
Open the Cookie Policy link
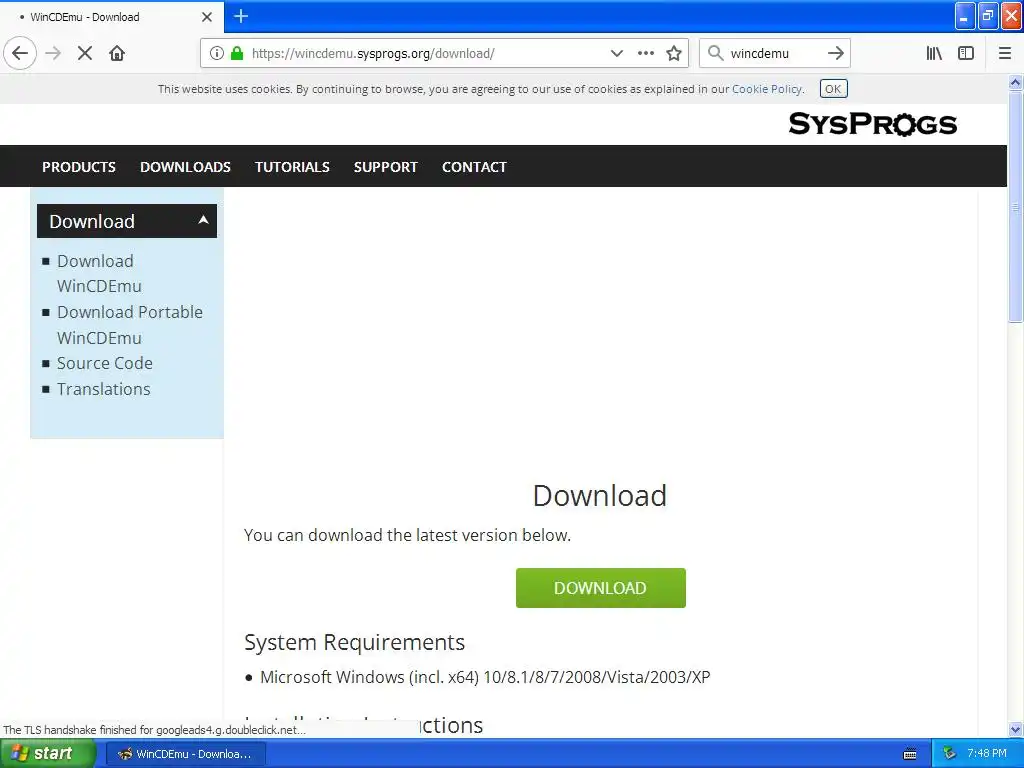767,89
